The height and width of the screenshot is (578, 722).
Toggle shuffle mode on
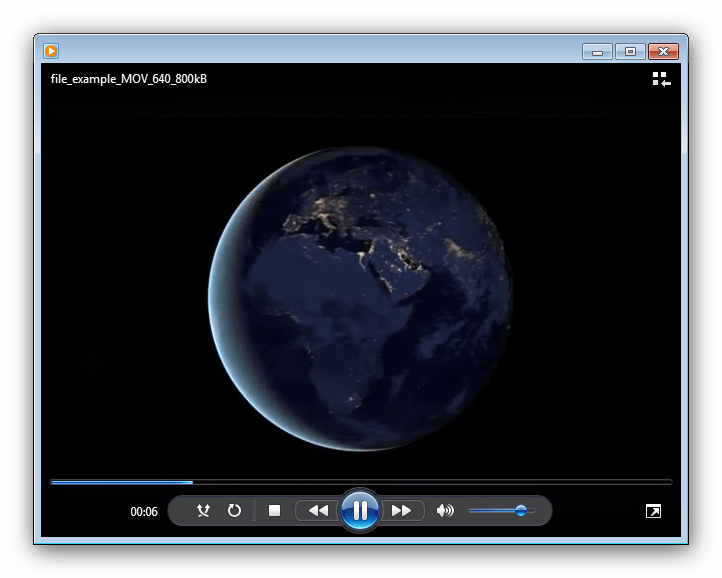click(203, 511)
